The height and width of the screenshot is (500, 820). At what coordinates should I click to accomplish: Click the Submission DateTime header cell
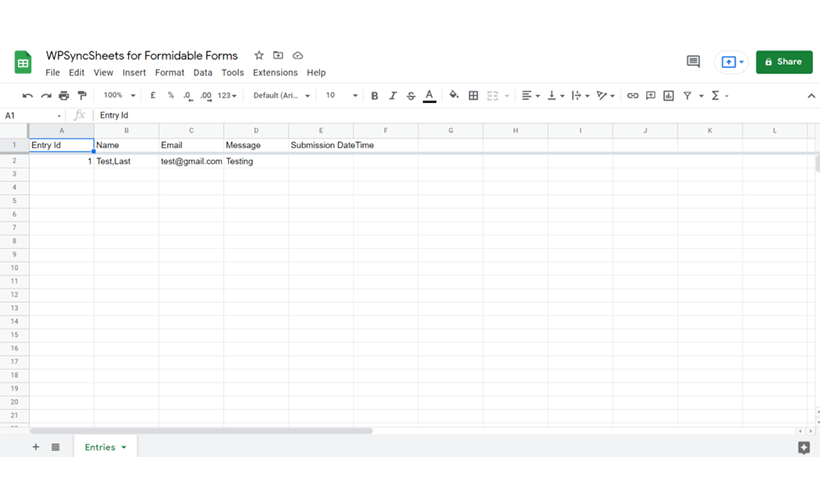tap(321, 145)
